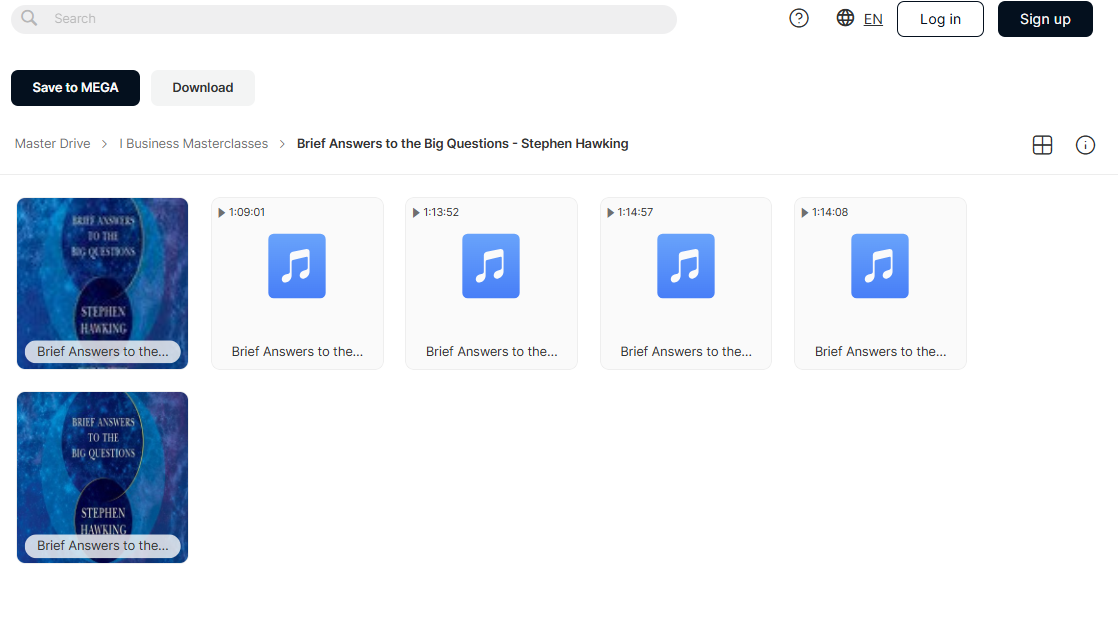Select the current Stephen Hawking folder breadcrumb
Viewport: 1118px width, 629px height.
coord(463,143)
